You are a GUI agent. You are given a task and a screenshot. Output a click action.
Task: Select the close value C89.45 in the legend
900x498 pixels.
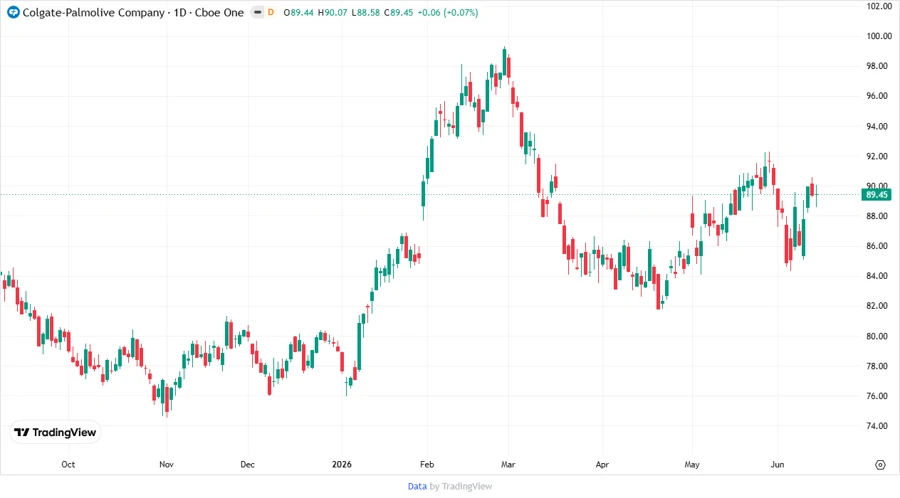398,12
